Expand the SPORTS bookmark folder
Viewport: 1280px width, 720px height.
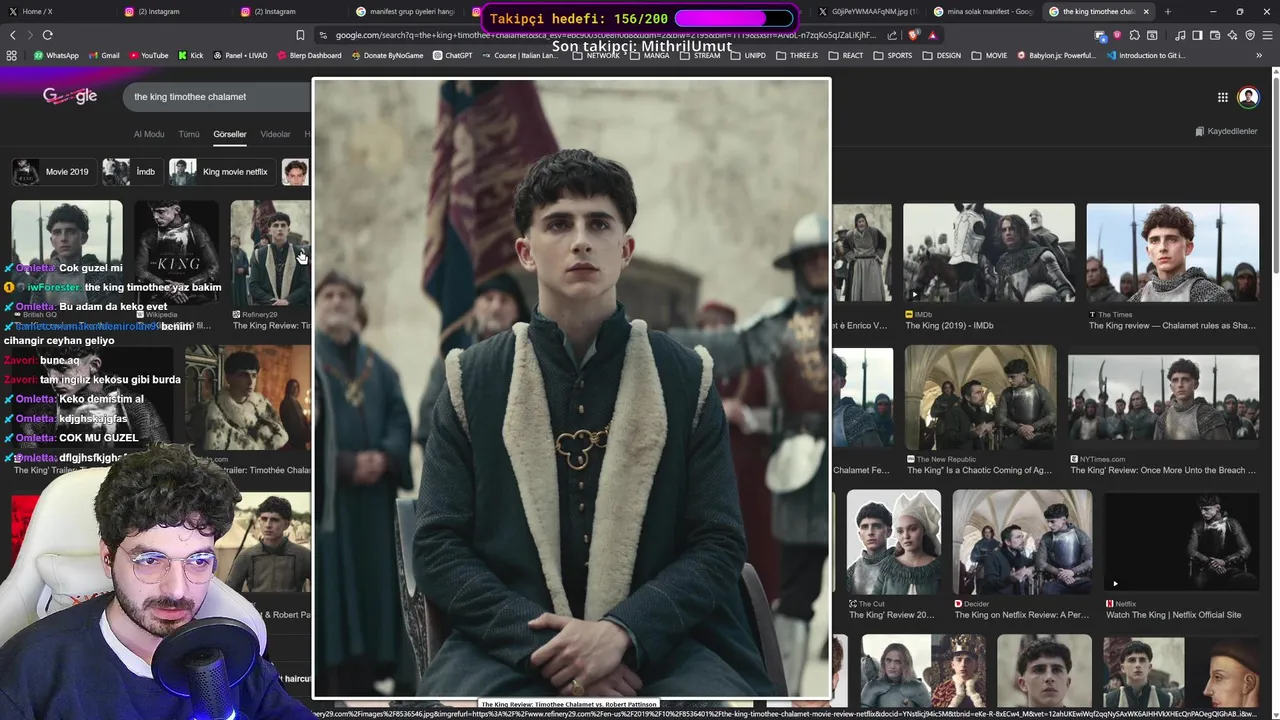893,55
